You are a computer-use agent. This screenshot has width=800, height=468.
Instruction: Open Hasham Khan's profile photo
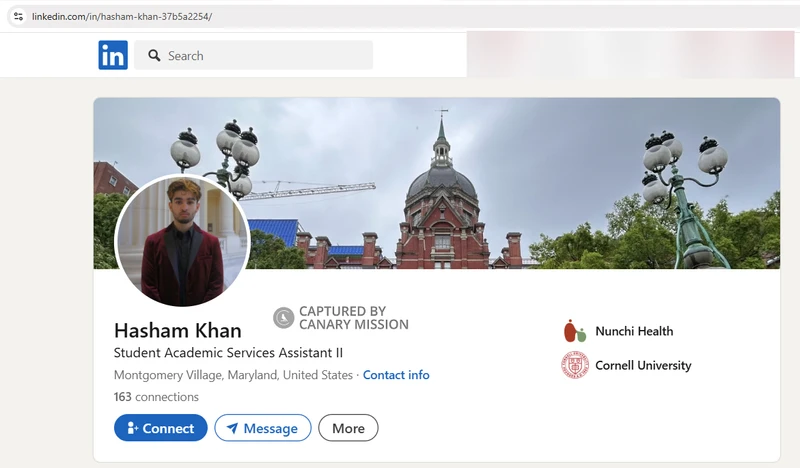182,240
